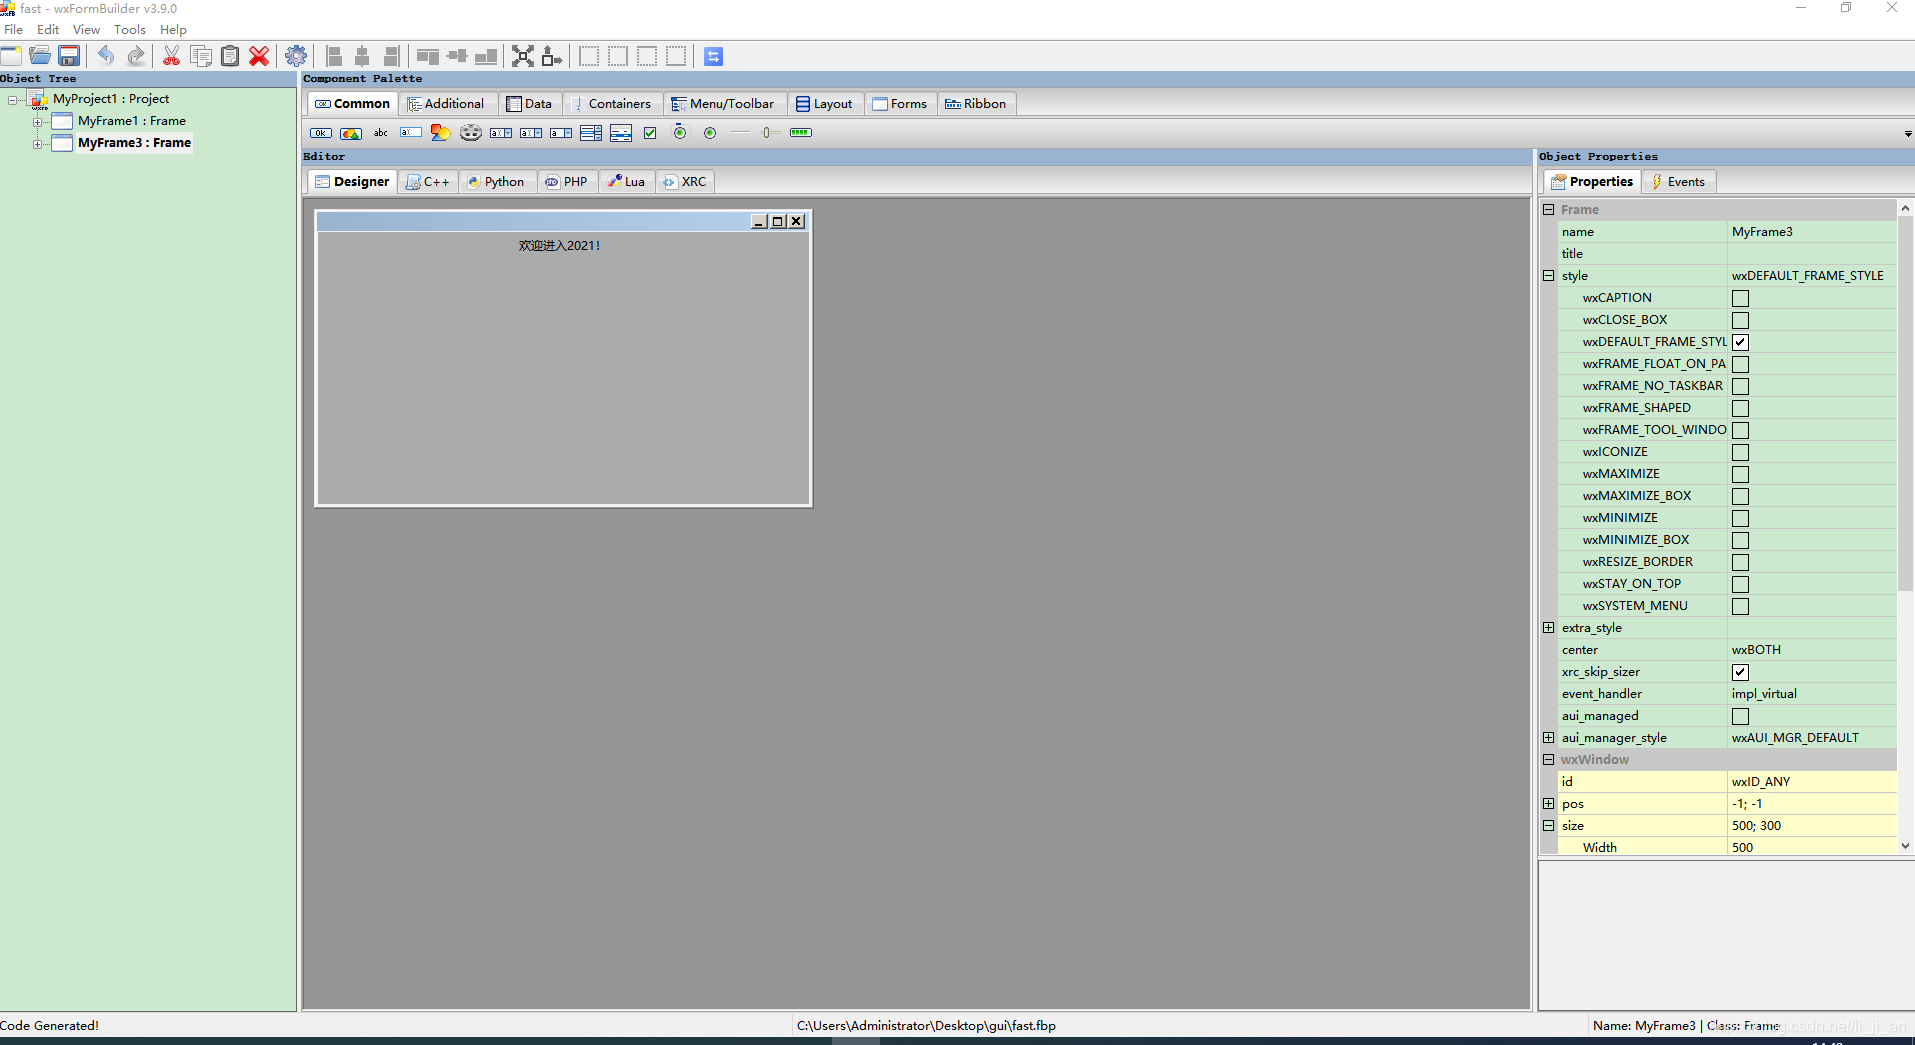Delete selected object with red X
This screenshot has width=1915, height=1045.
pyautogui.click(x=259, y=56)
